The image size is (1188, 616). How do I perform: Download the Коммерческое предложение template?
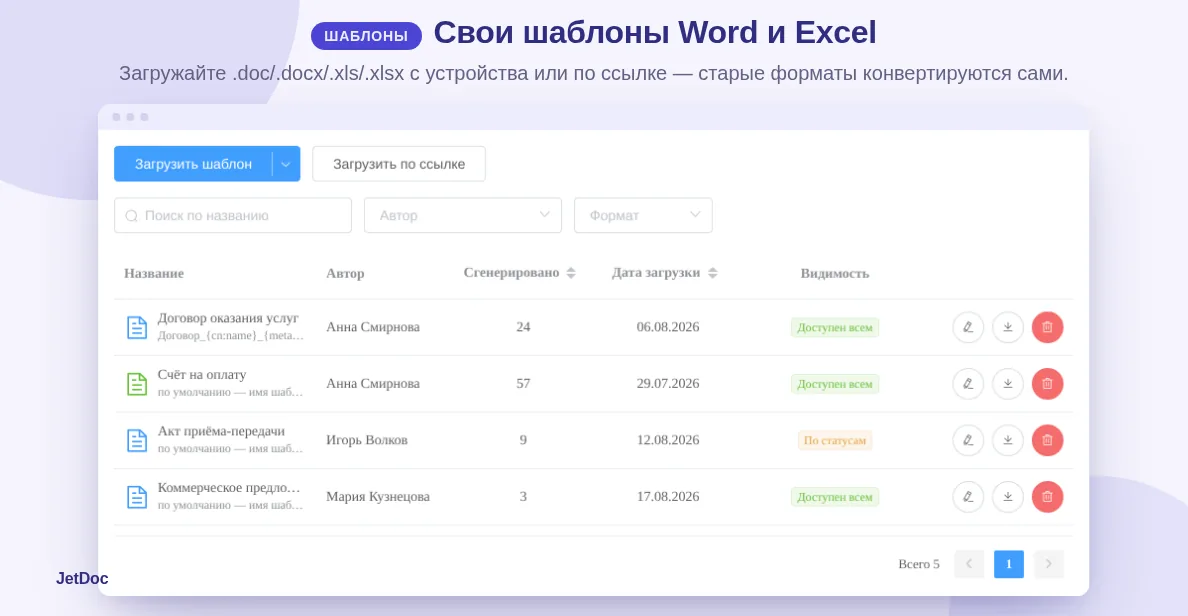pos(1008,497)
